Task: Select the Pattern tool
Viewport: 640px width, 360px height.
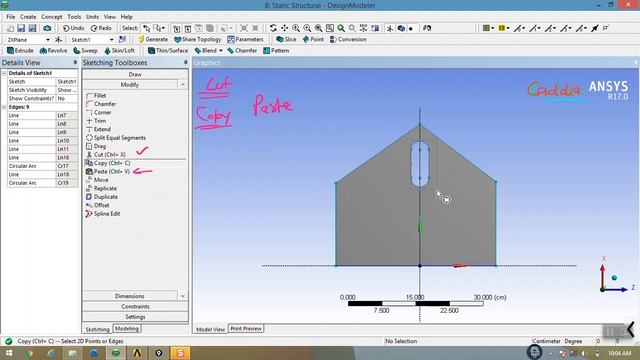Action: click(x=276, y=51)
